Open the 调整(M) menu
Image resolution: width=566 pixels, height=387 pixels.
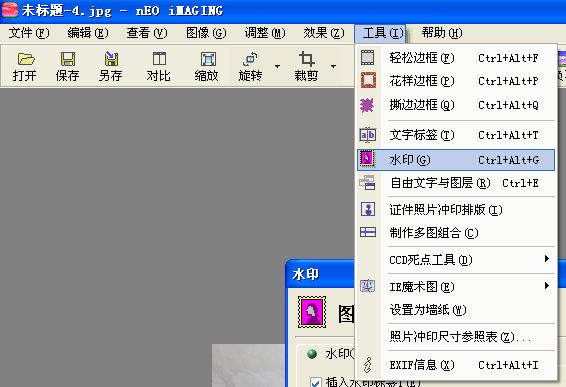click(265, 33)
